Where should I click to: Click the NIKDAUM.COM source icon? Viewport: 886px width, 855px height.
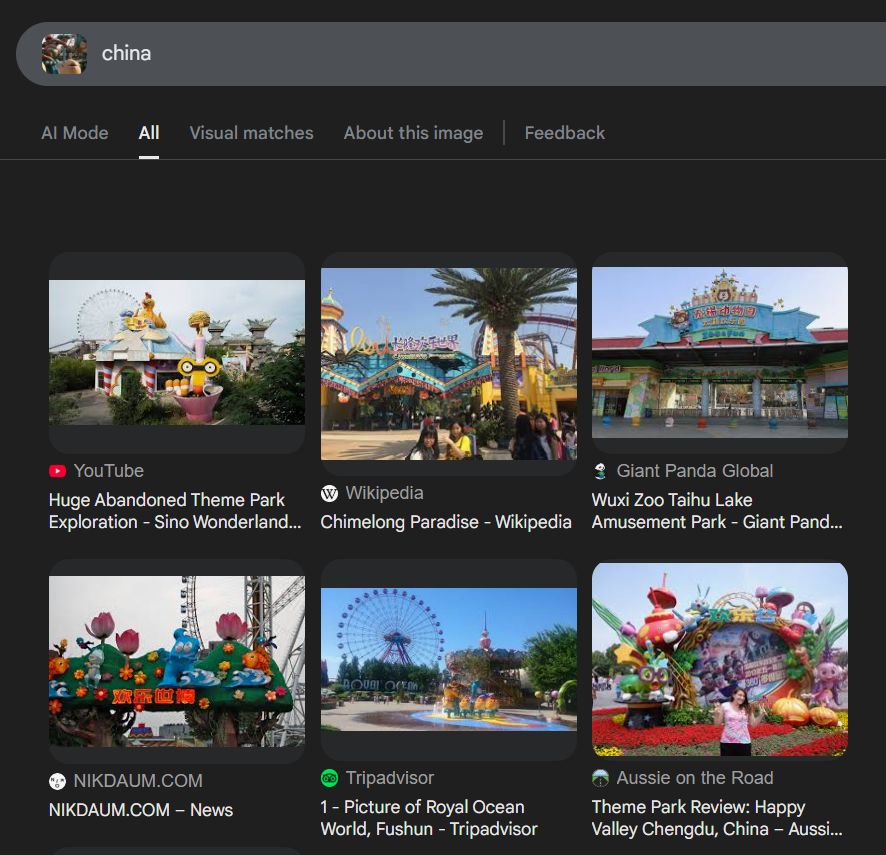pos(58,781)
